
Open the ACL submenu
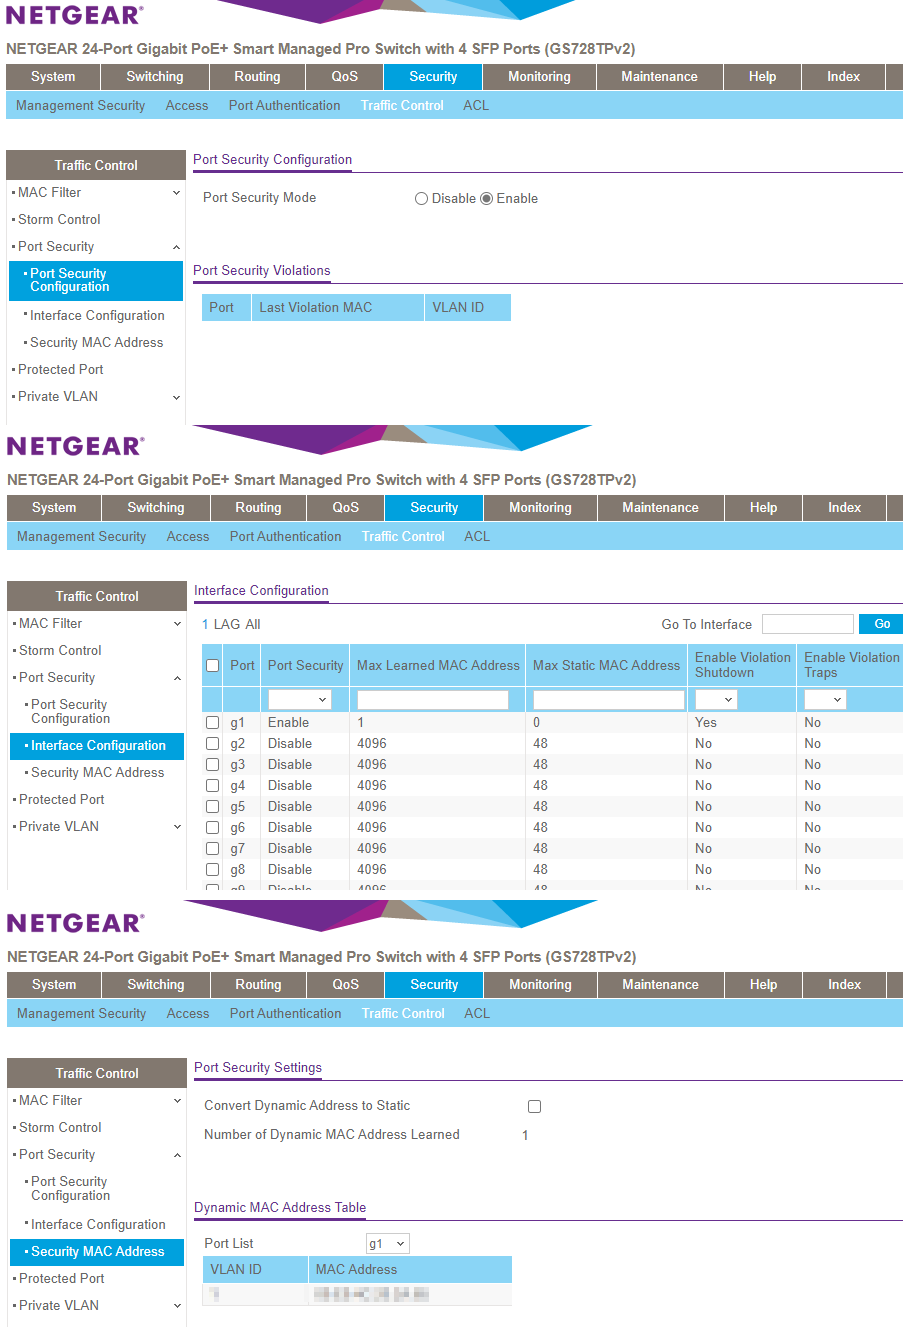pyautogui.click(x=475, y=105)
